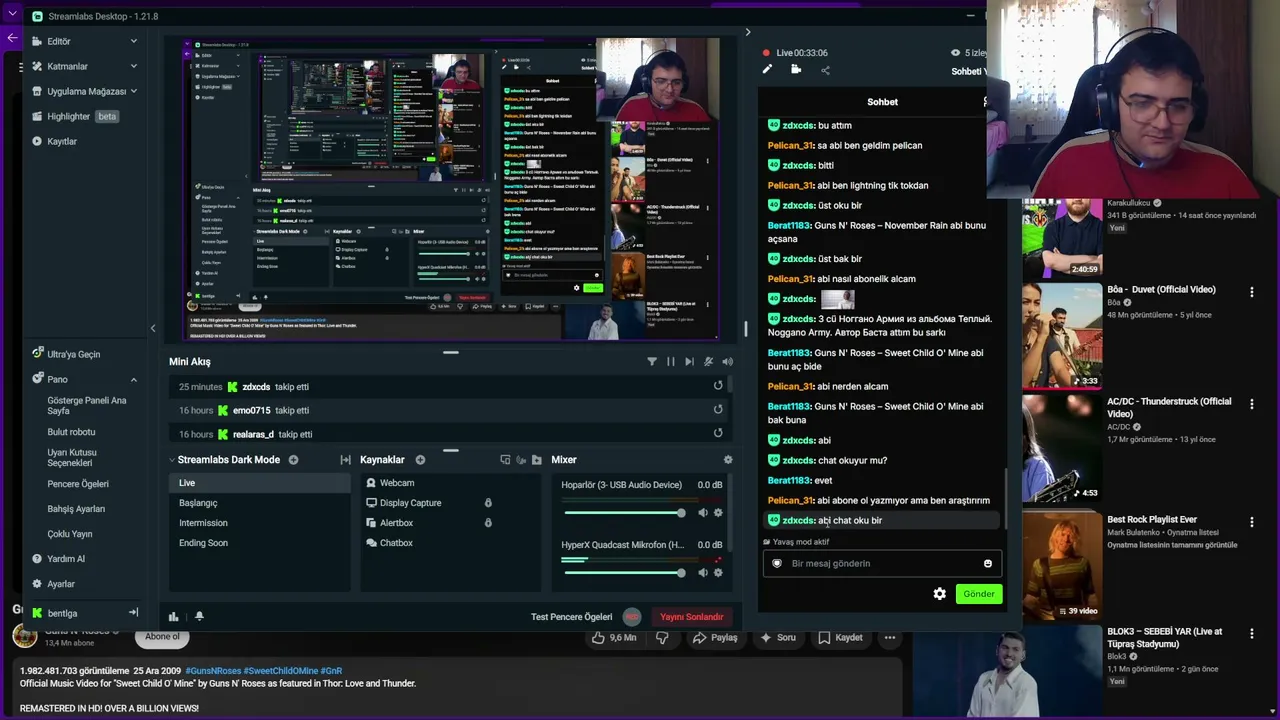End the stream with Yayını Sonlandır
Image resolution: width=1280 pixels, height=720 pixels.
point(691,617)
